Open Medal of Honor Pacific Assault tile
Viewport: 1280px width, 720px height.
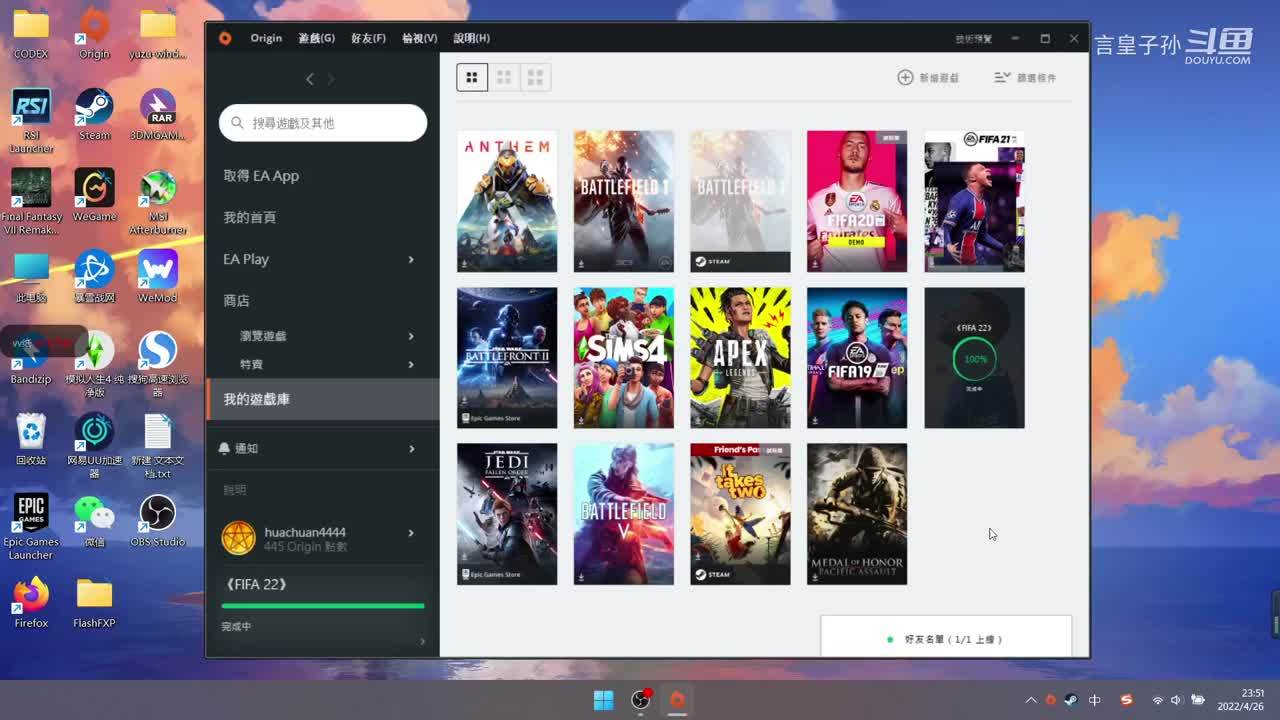pos(857,514)
